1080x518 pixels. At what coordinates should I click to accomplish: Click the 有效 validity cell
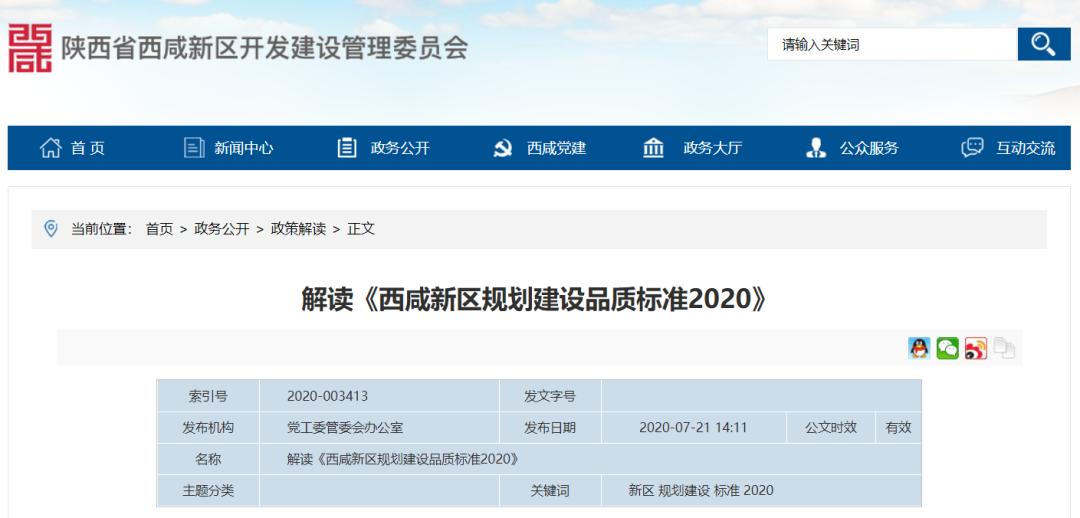coord(898,428)
